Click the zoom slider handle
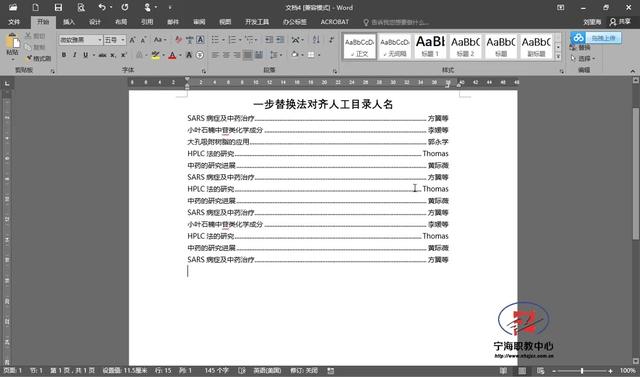Viewport: 640px width, 377px height. click(582, 371)
